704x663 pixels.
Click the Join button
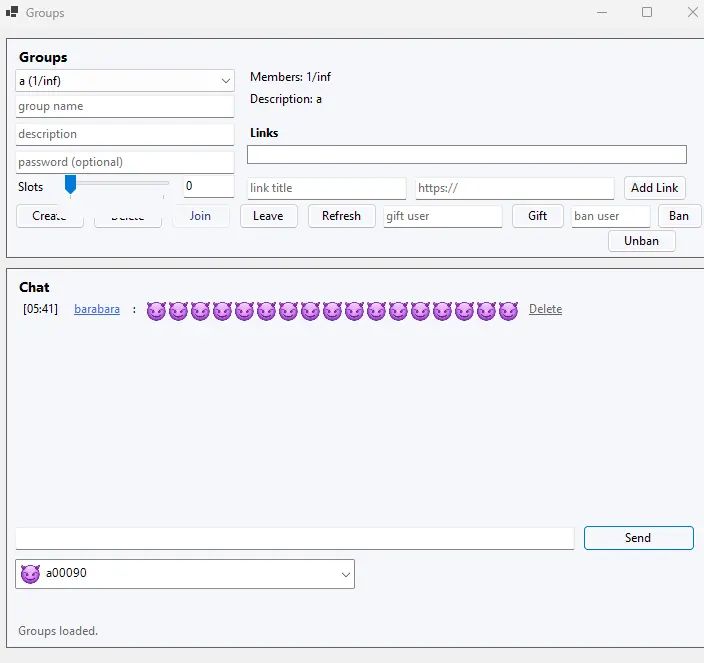pyautogui.click(x=200, y=216)
